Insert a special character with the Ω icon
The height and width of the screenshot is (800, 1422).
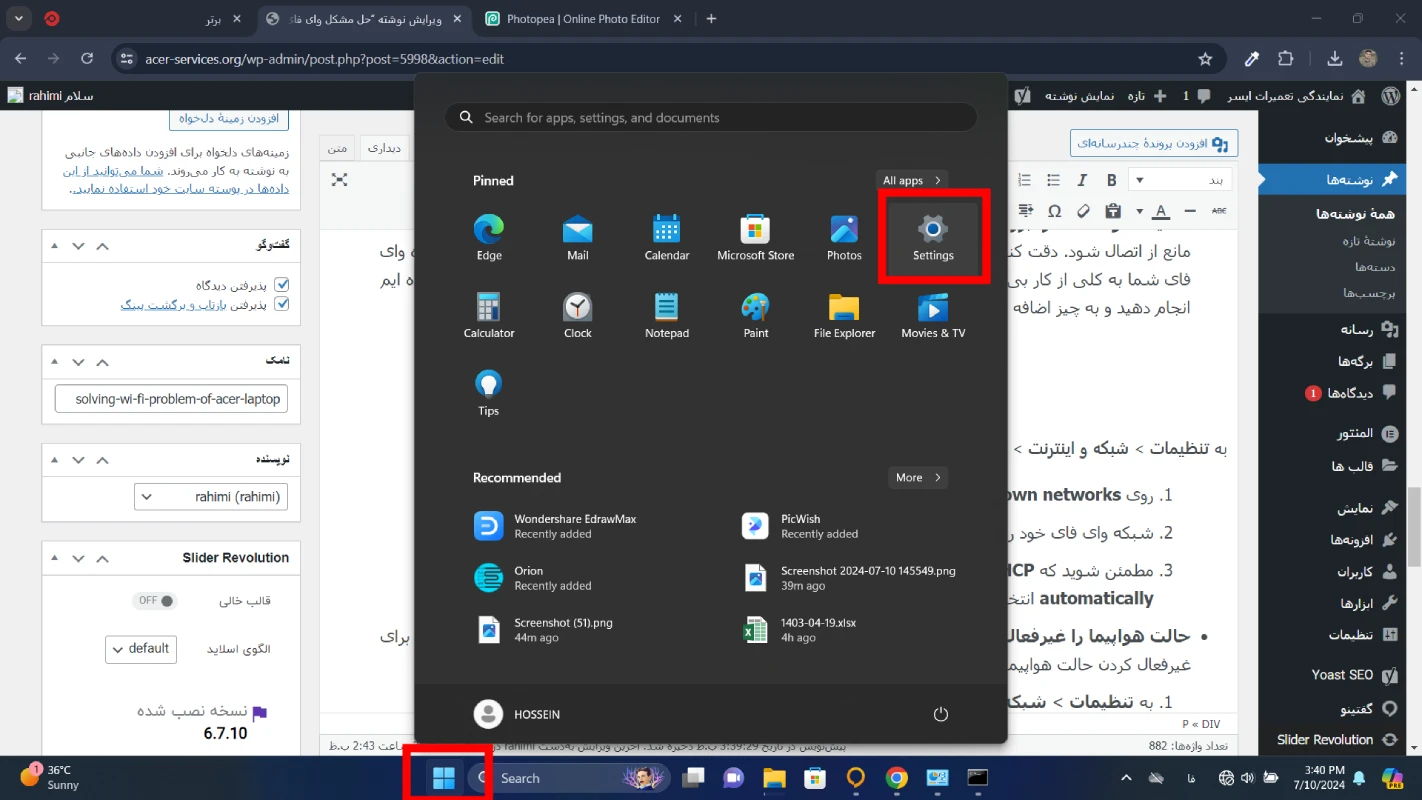tap(1054, 210)
